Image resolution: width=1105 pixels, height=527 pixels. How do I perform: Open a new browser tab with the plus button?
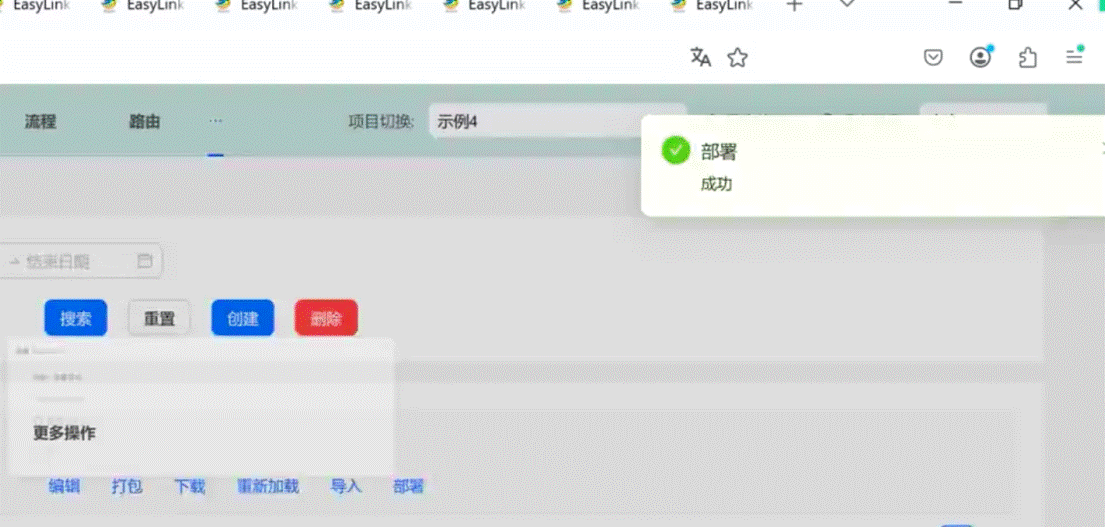[x=794, y=6]
